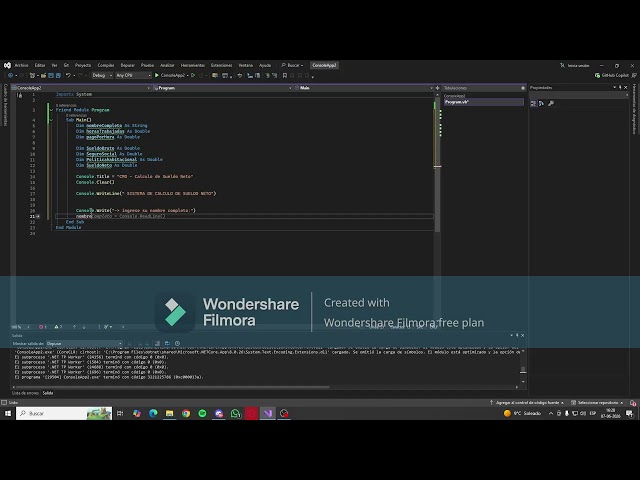The width and height of the screenshot is (640, 480).
Task: Select Program.vb in the Tabulaciones panel
Action: (484, 102)
